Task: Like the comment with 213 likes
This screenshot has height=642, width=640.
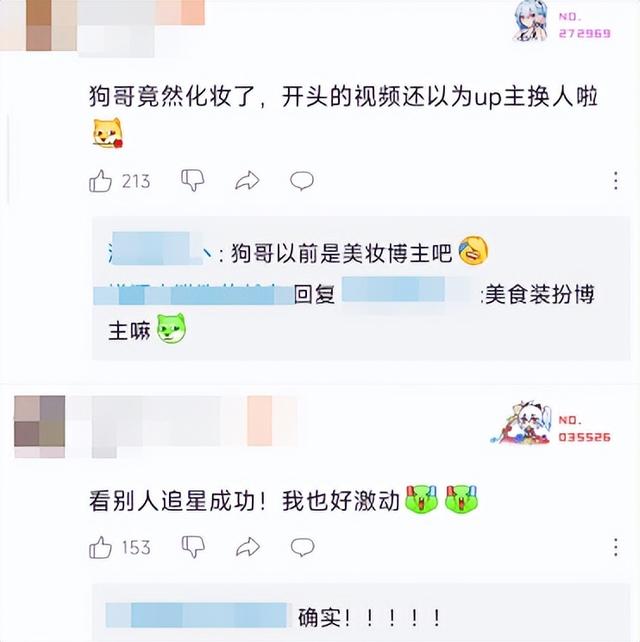Action: coord(100,181)
